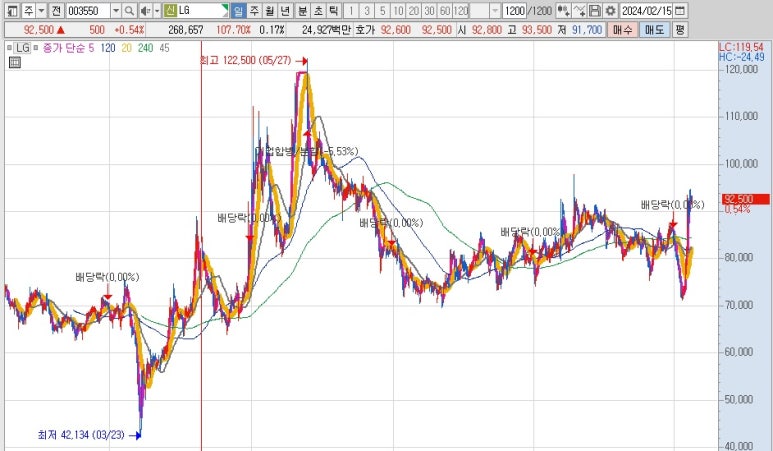
Task: Click the speaker sound icon
Action: (146, 10)
